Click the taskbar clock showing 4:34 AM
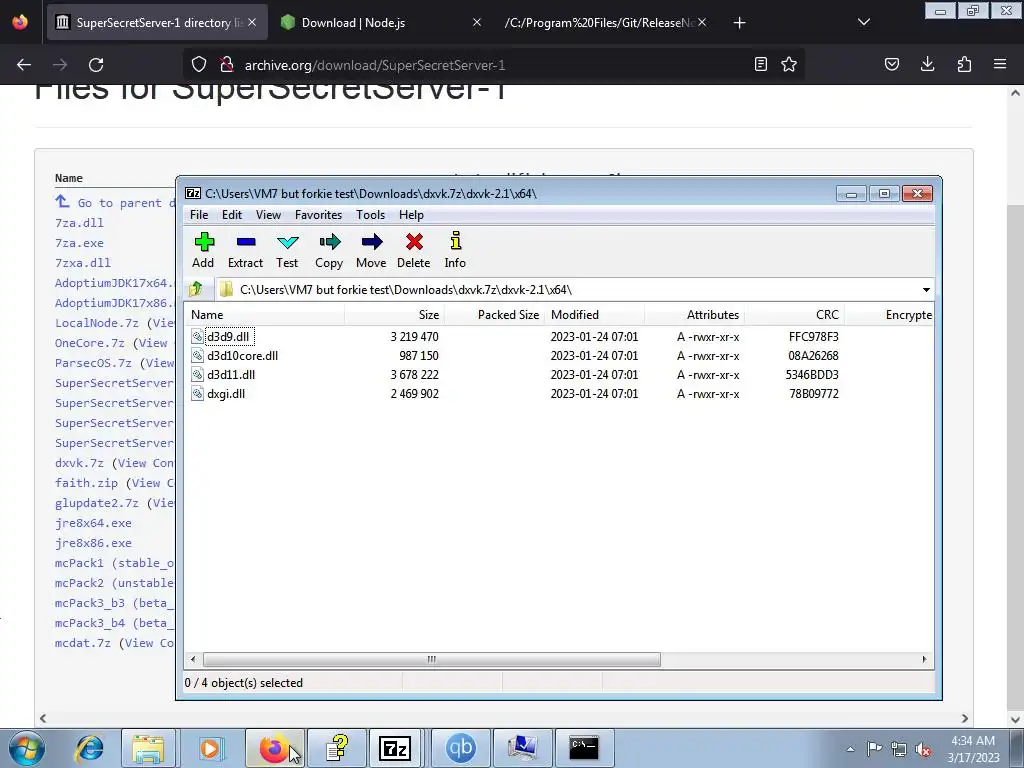 (x=973, y=749)
